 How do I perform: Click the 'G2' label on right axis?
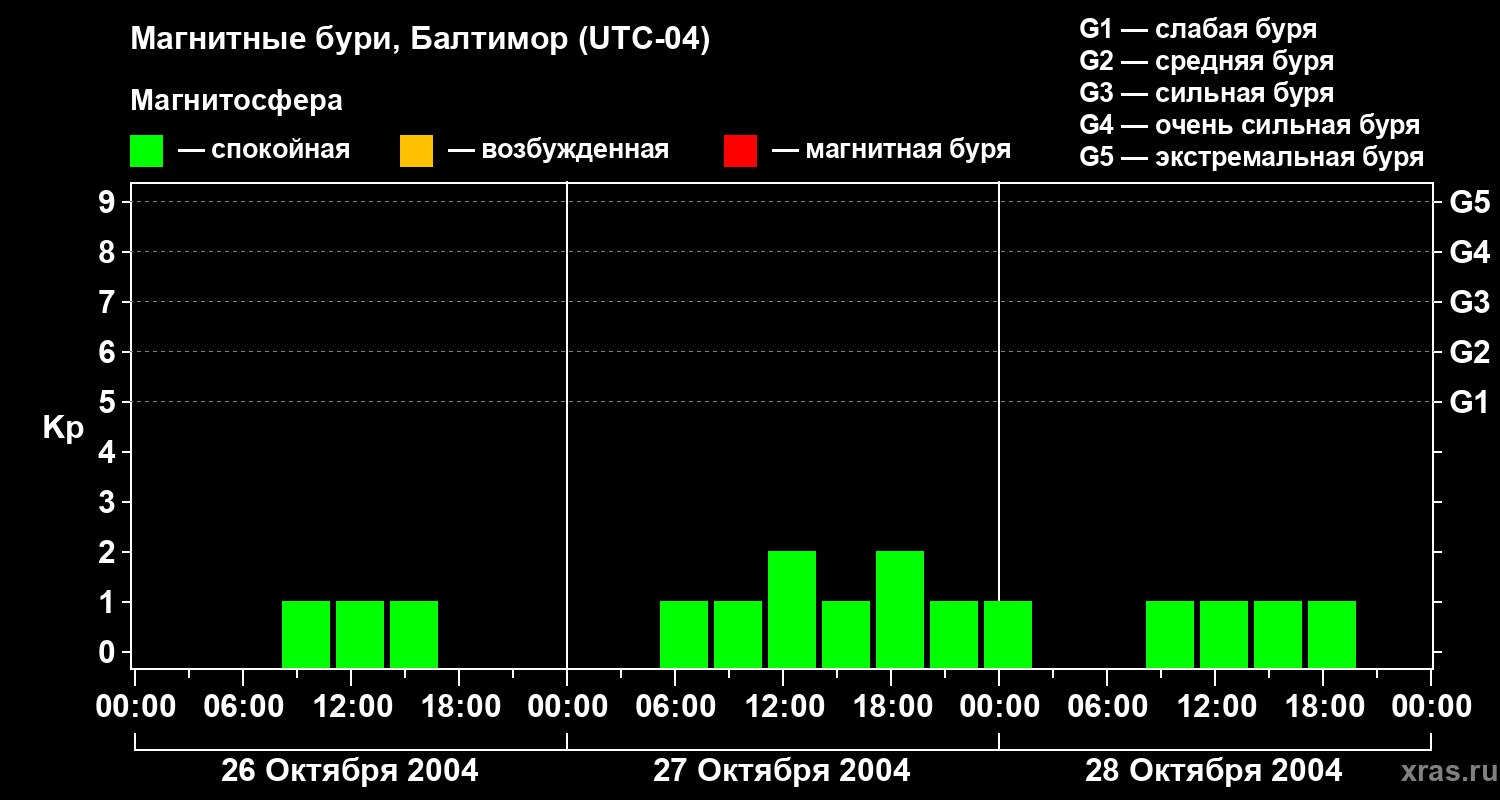(x=1469, y=352)
